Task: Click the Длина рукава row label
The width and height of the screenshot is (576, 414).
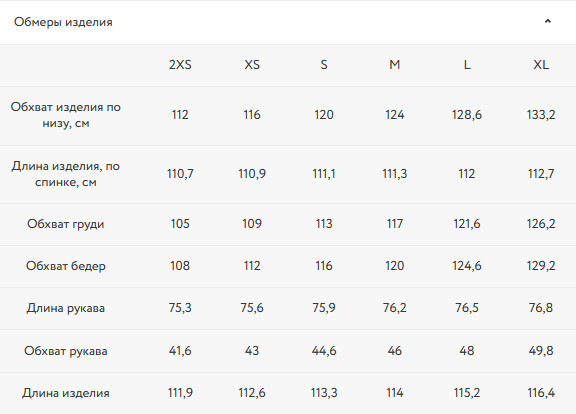Action: click(x=66, y=308)
